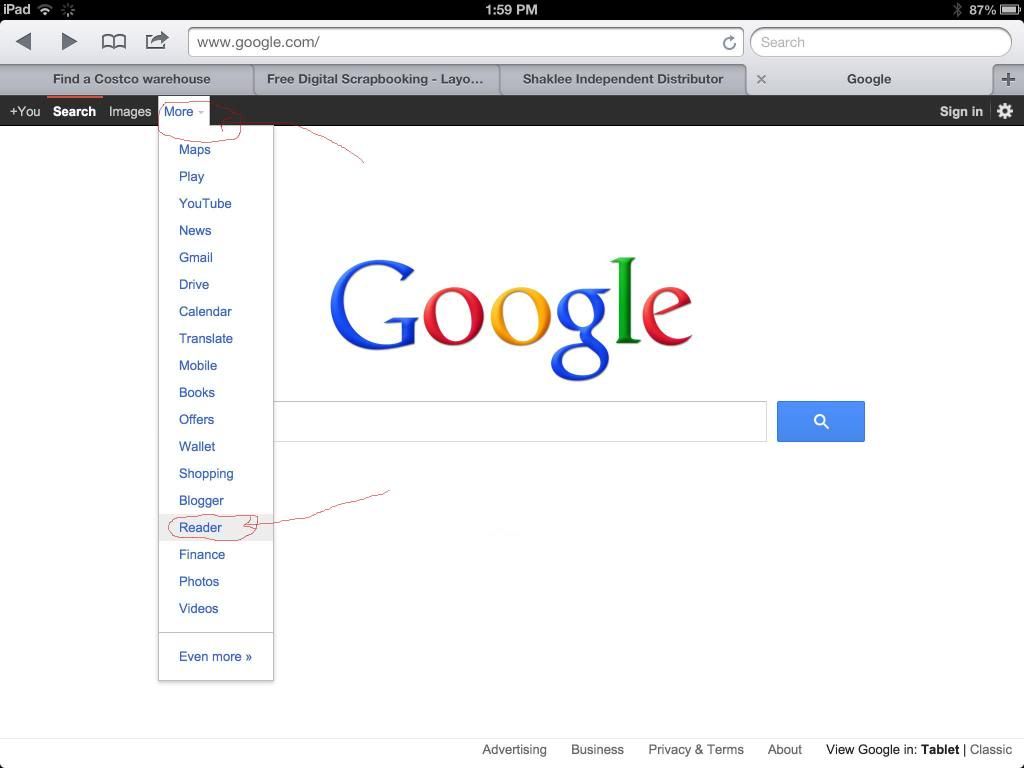Select Translate in the More menu
This screenshot has height=768, width=1024.
tap(206, 338)
